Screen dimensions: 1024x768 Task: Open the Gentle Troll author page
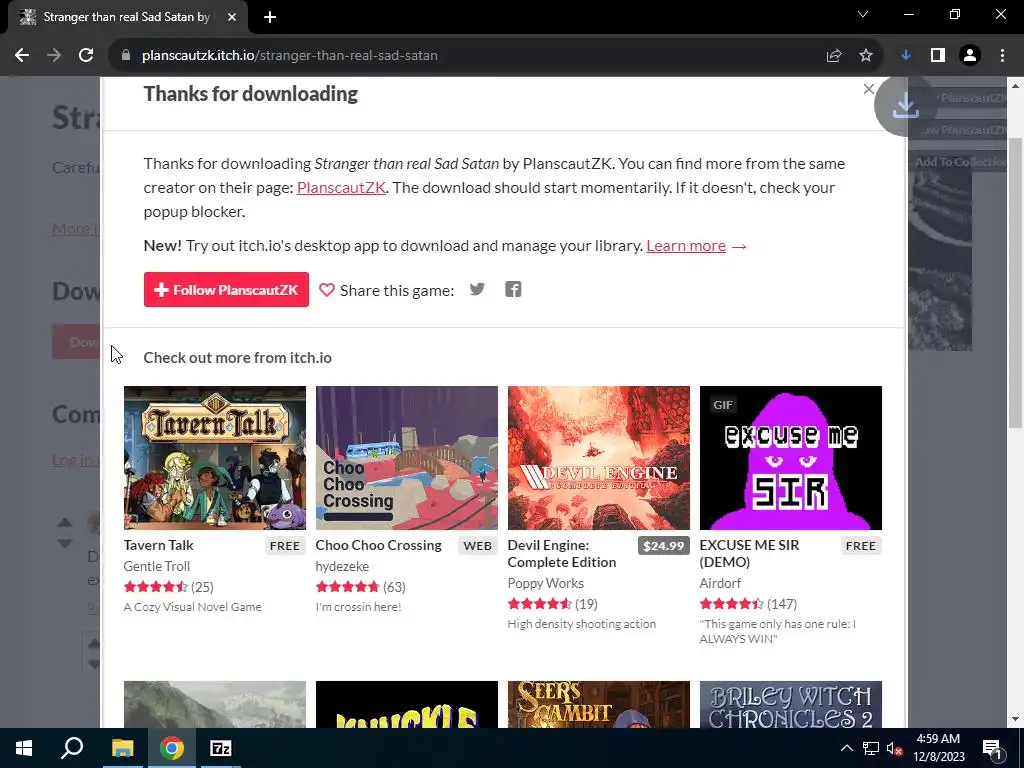coord(157,566)
